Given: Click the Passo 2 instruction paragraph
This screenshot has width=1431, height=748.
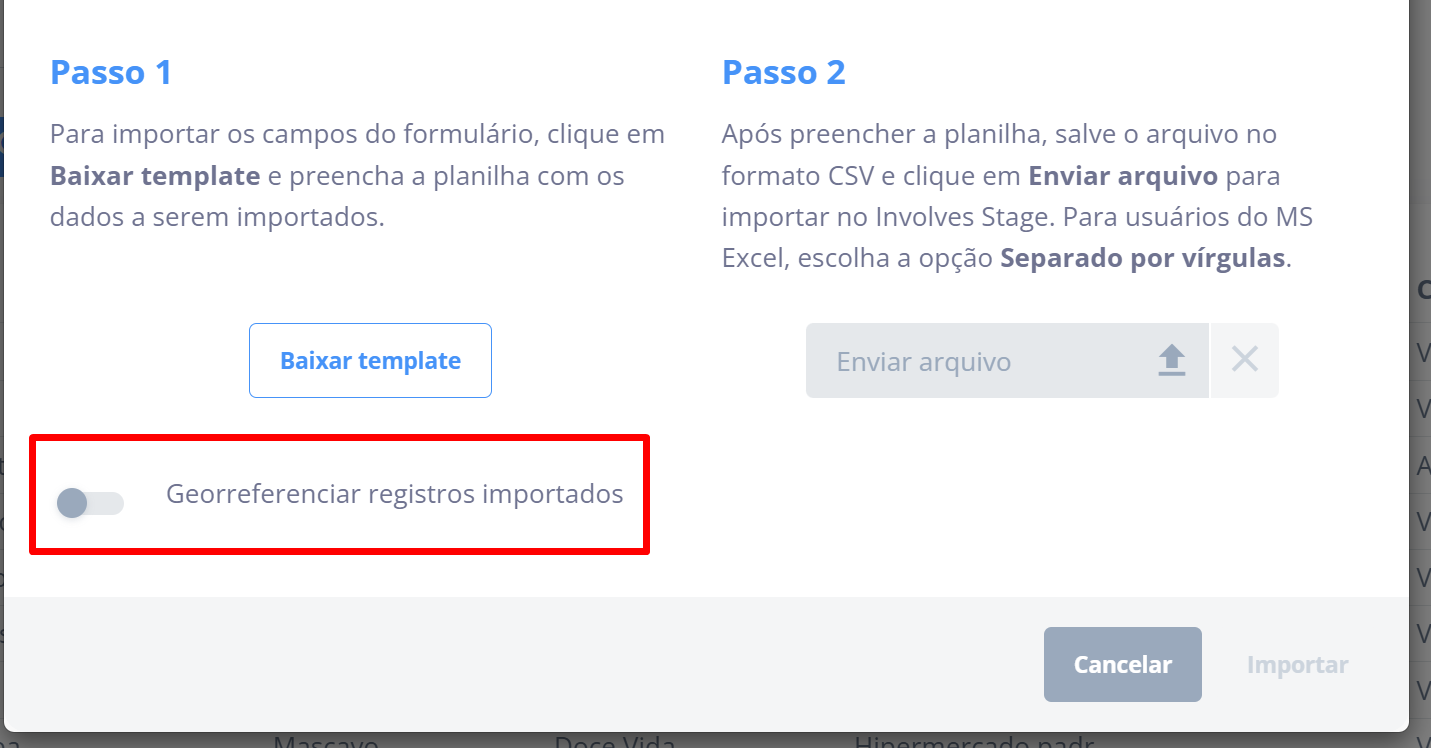Looking at the screenshot, I should (x=1017, y=197).
